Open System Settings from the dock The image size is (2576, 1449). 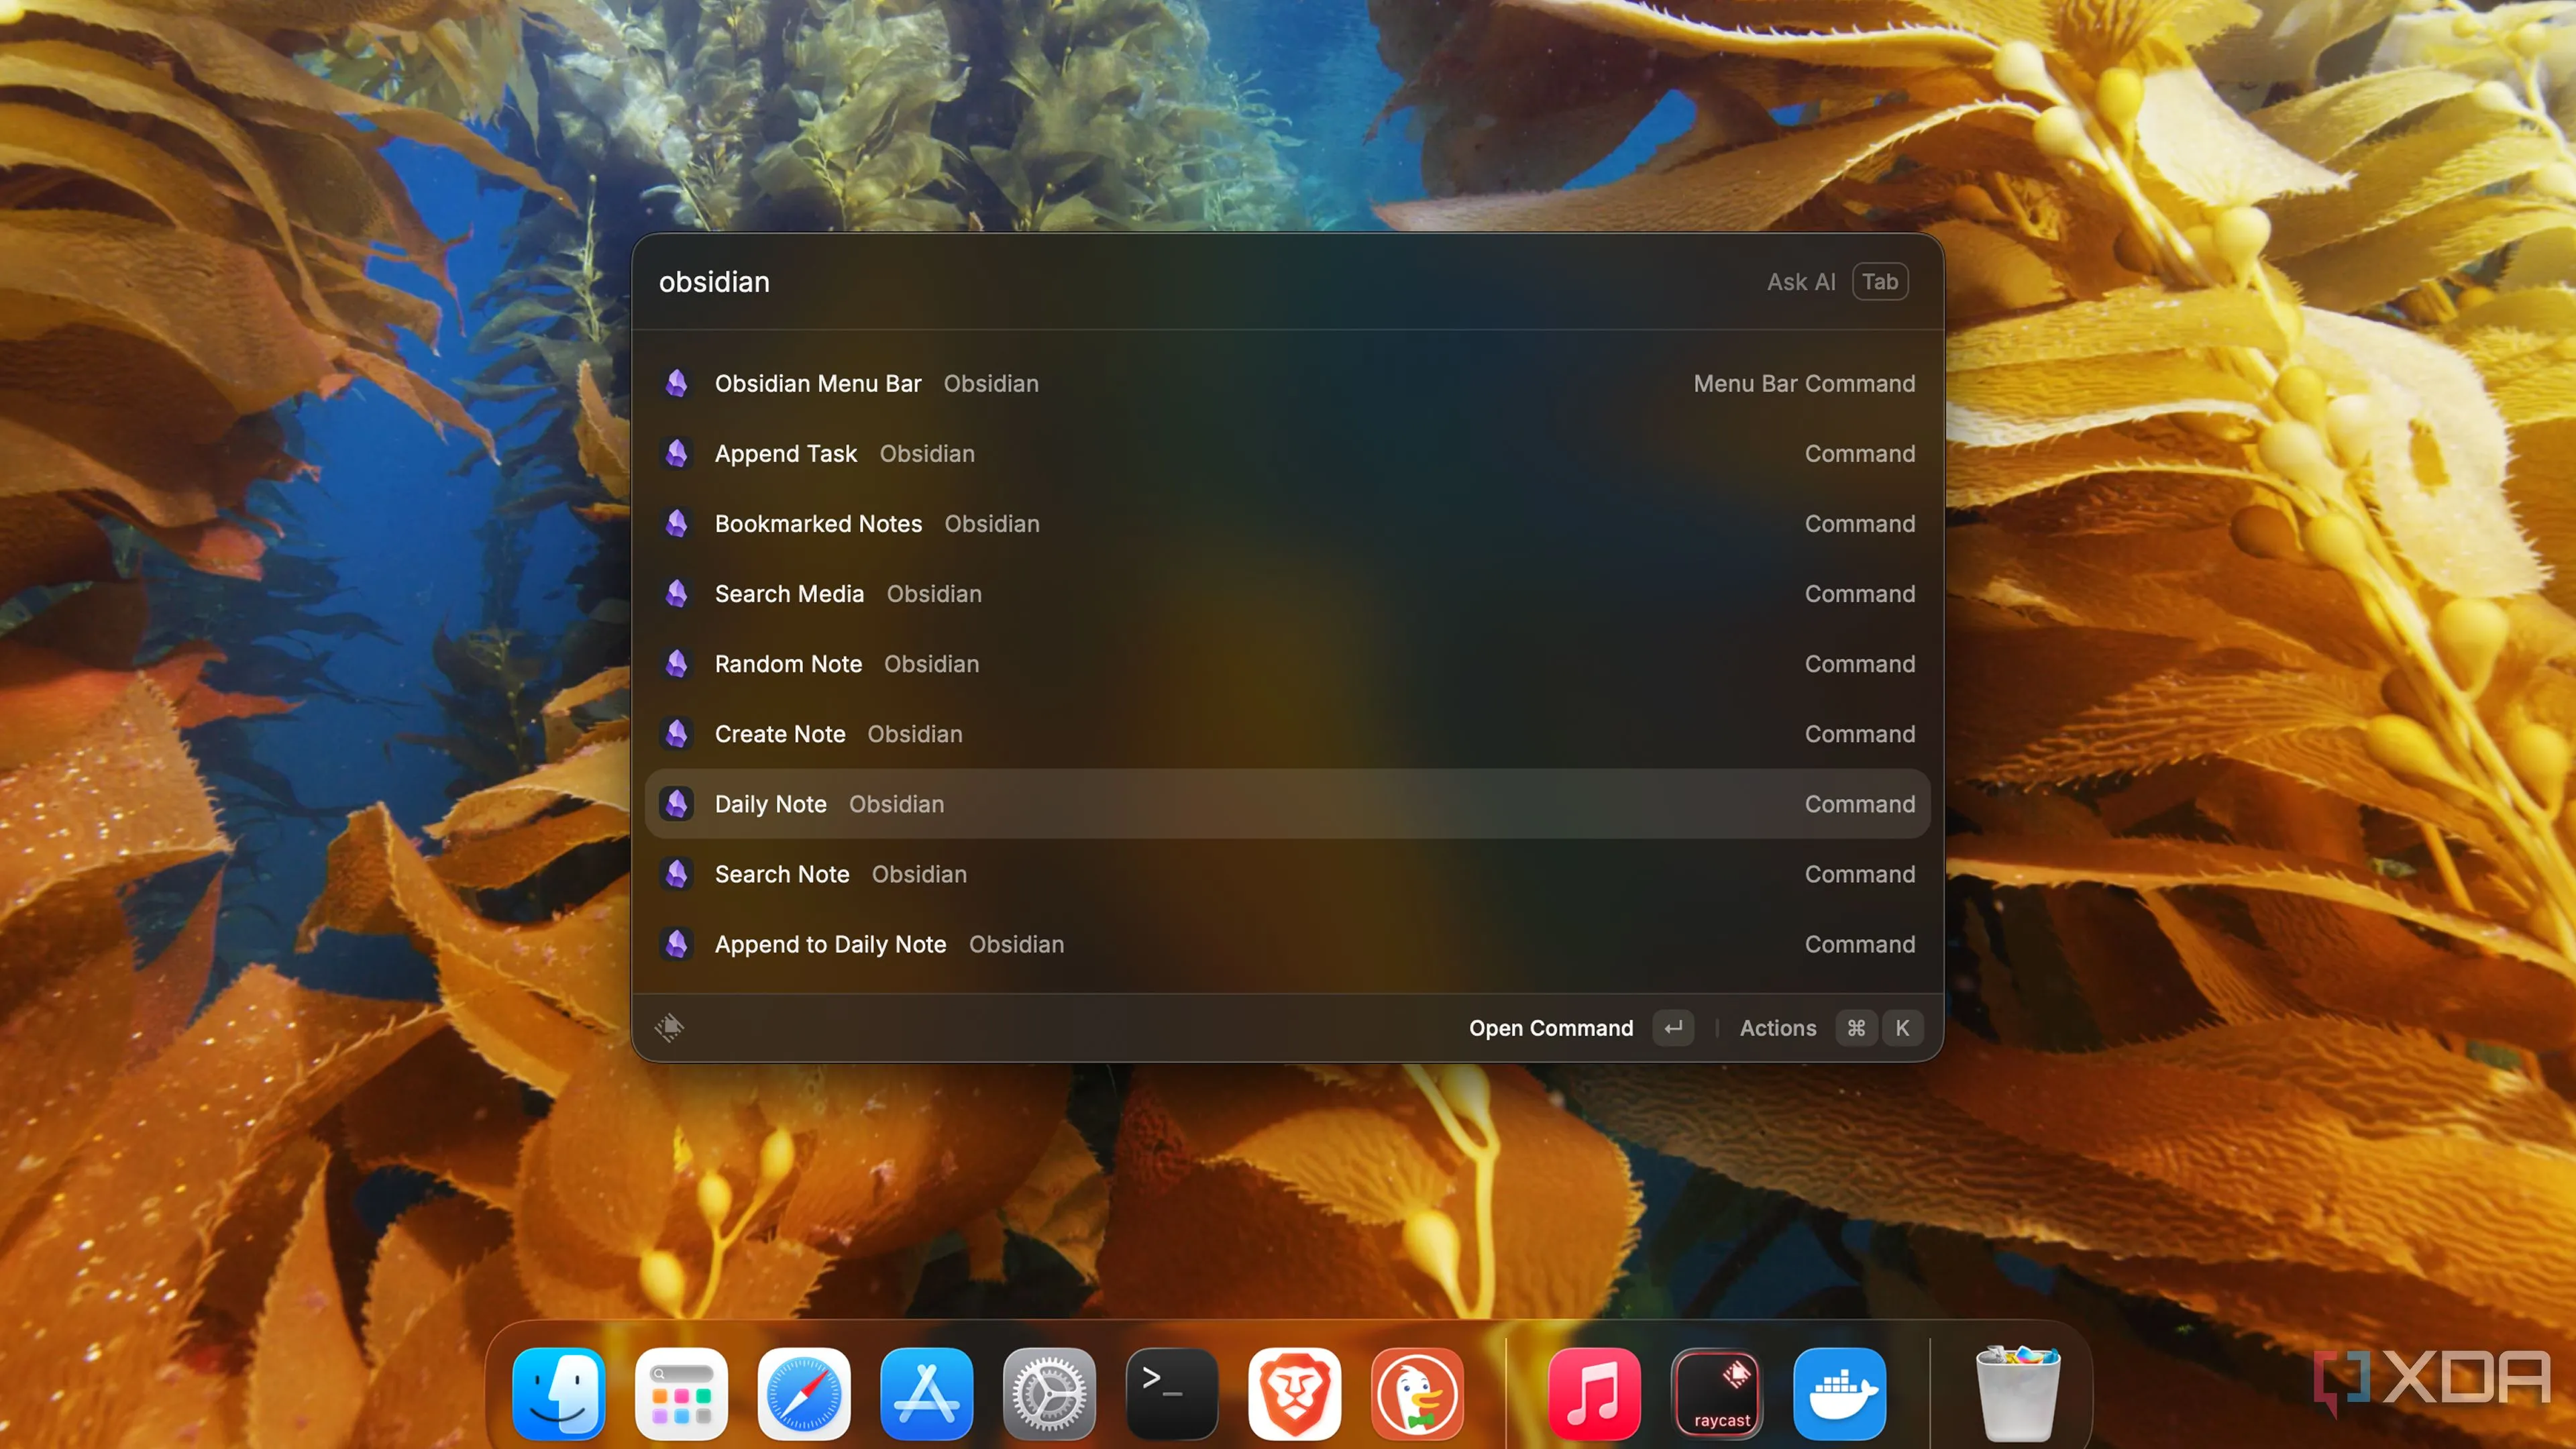pyautogui.click(x=1049, y=1393)
